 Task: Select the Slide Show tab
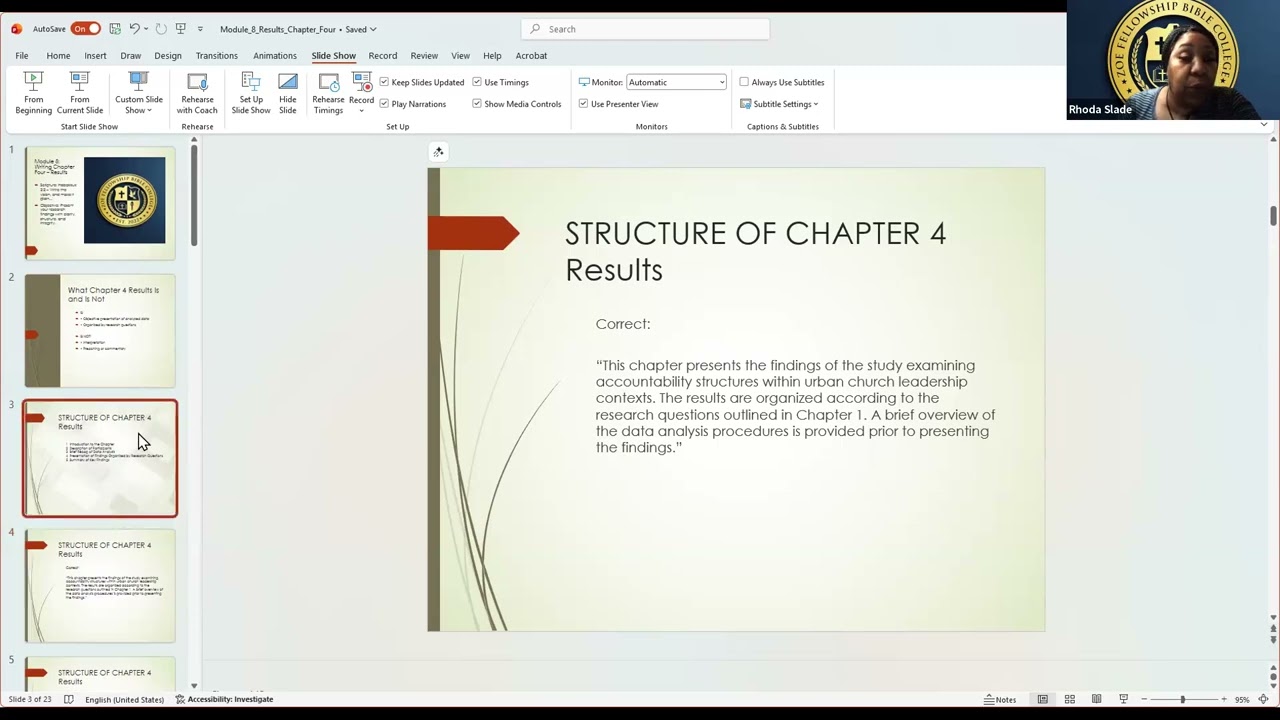click(x=333, y=56)
